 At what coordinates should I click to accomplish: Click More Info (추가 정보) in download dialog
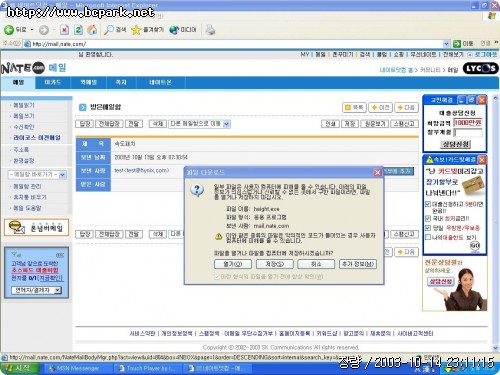(358, 264)
